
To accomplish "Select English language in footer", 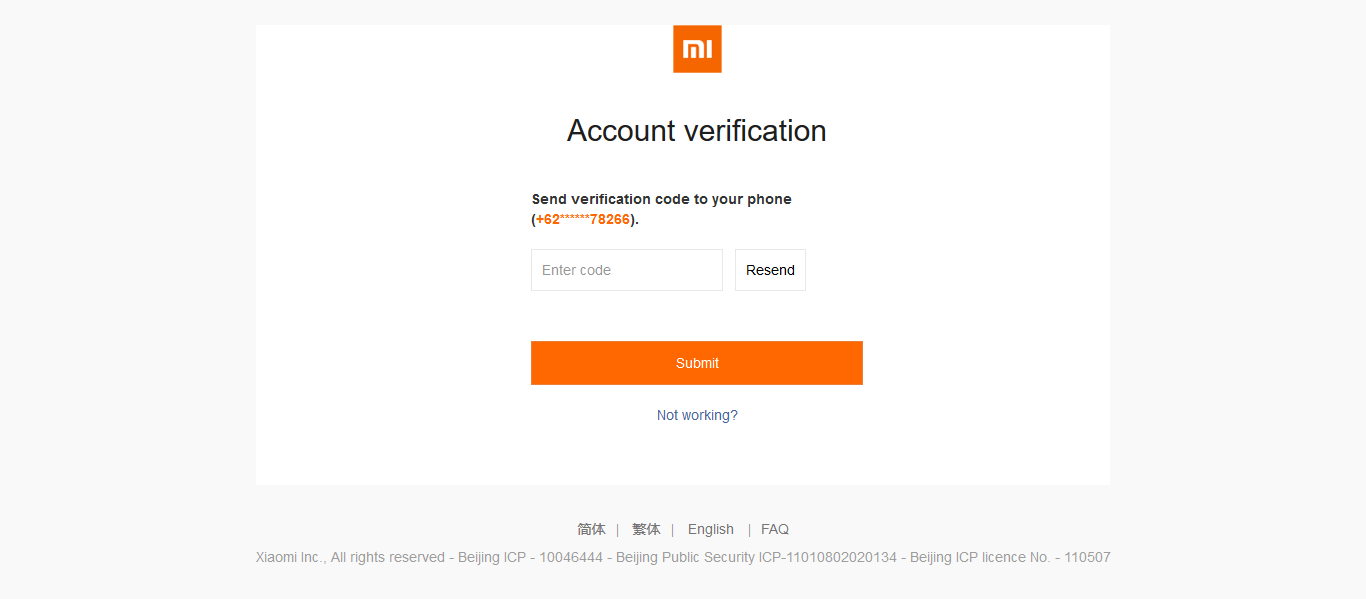I will tap(711, 529).
